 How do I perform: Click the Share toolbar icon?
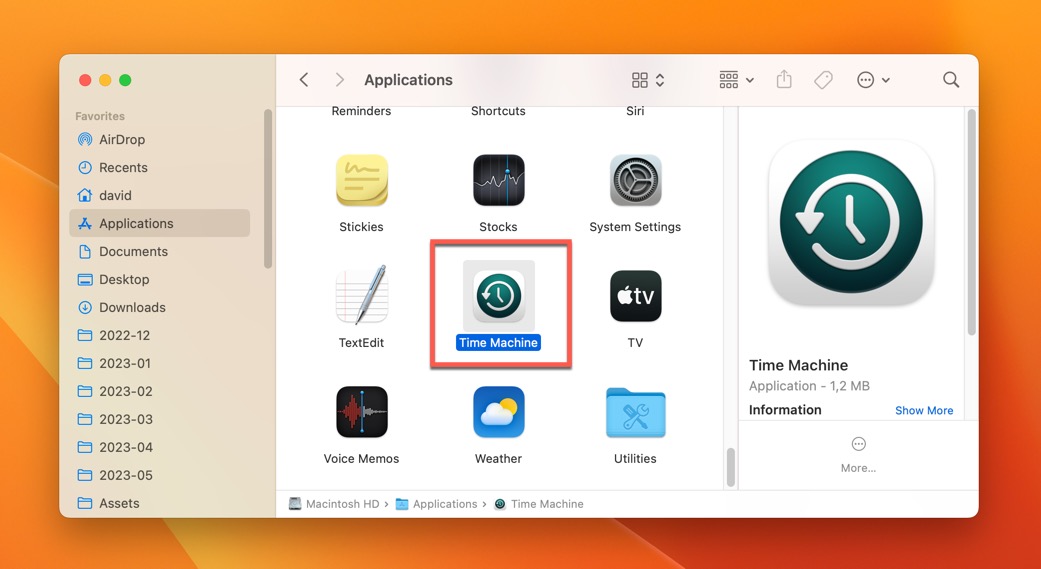click(x=784, y=79)
